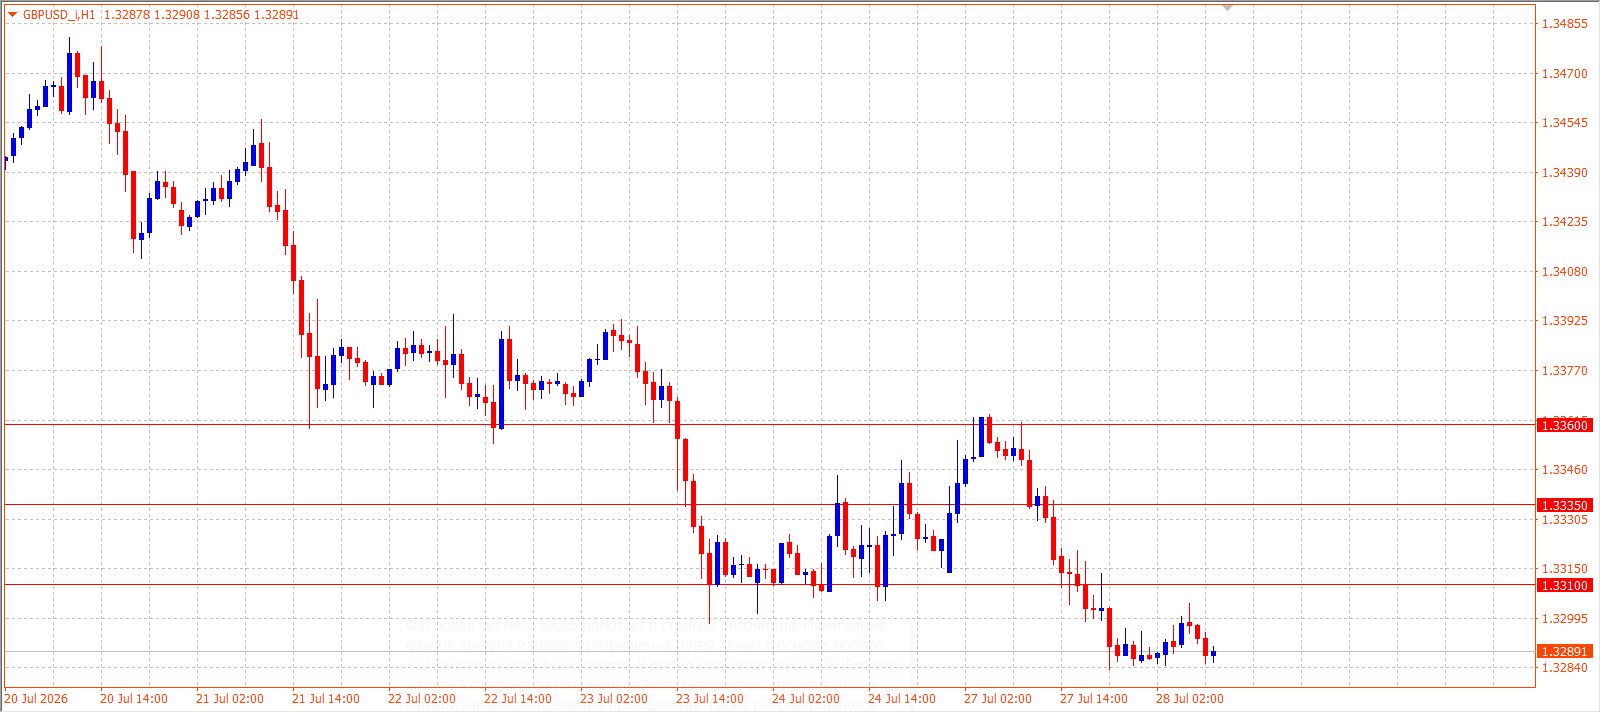The width and height of the screenshot is (1601, 713).
Task: Click price scale label 1.34700
Action: coord(1565,74)
